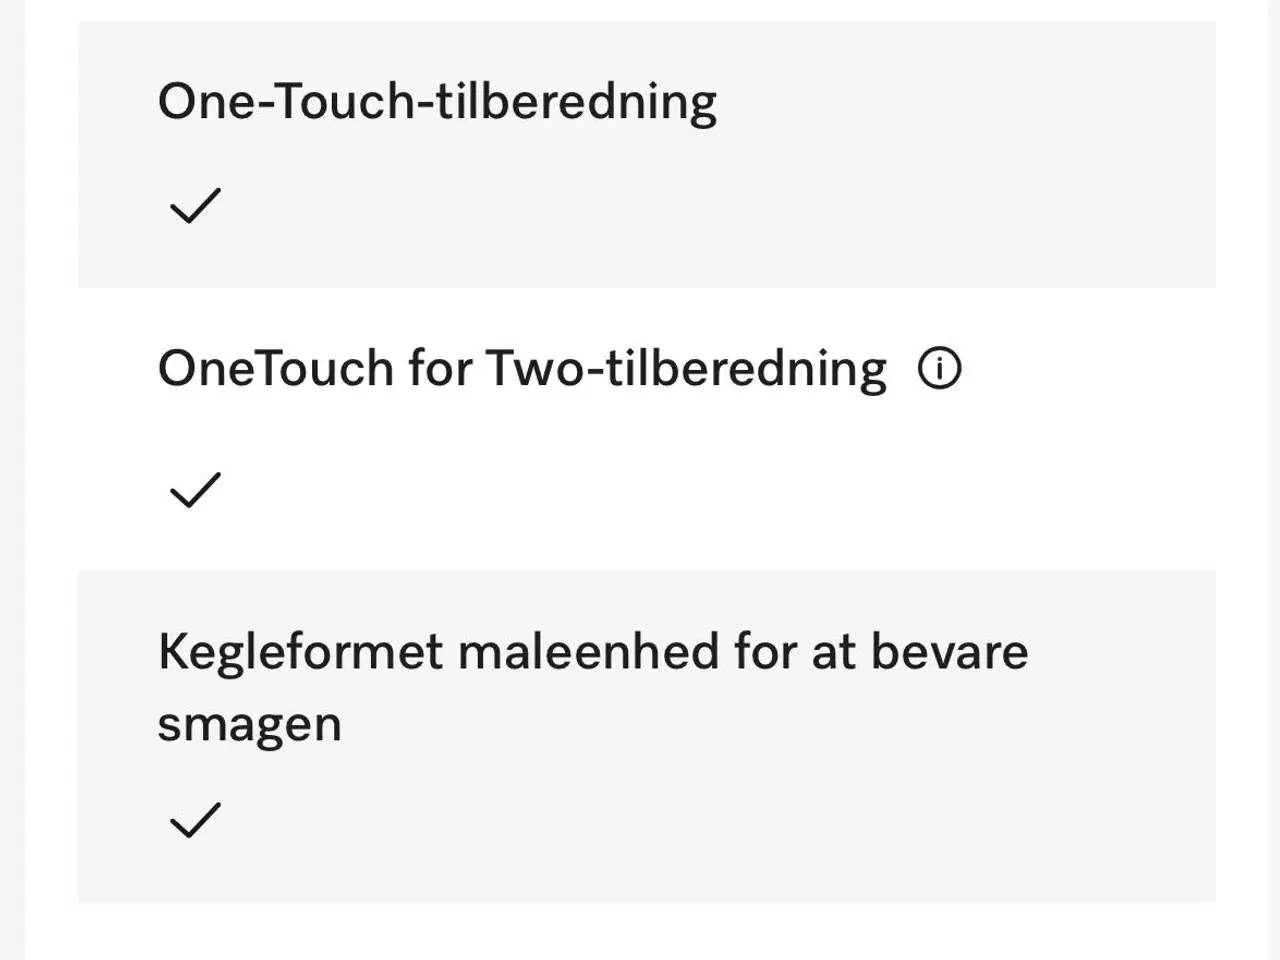The image size is (1280, 960).
Task: Click the checkmark under OneTouch for Two-tilberedning
Action: point(195,490)
